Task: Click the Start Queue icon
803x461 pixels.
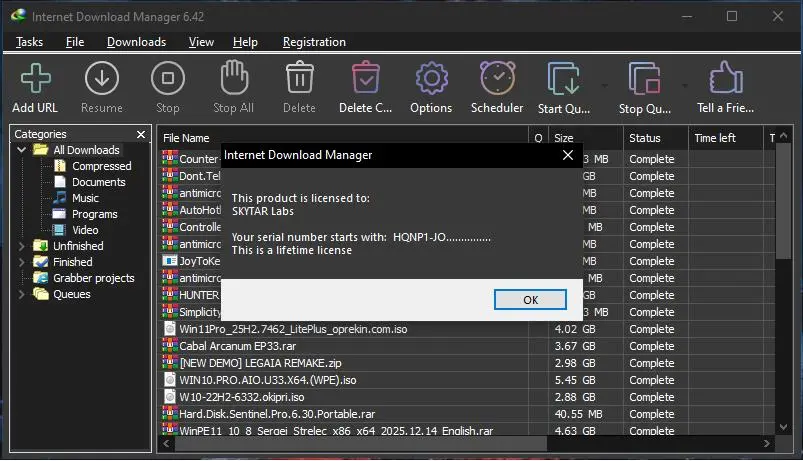Action: [563, 78]
